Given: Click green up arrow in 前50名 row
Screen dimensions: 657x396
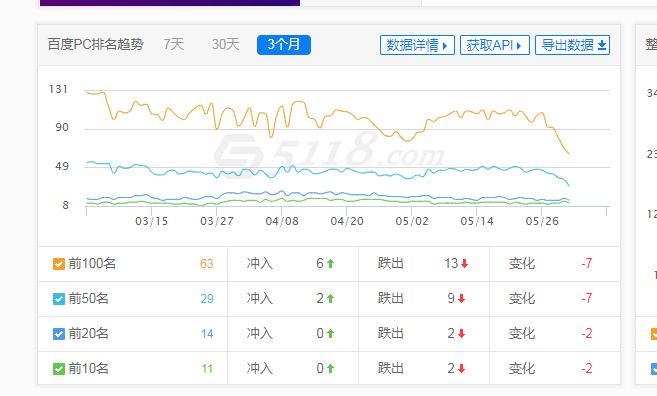Looking at the screenshot, I should tap(330, 299).
